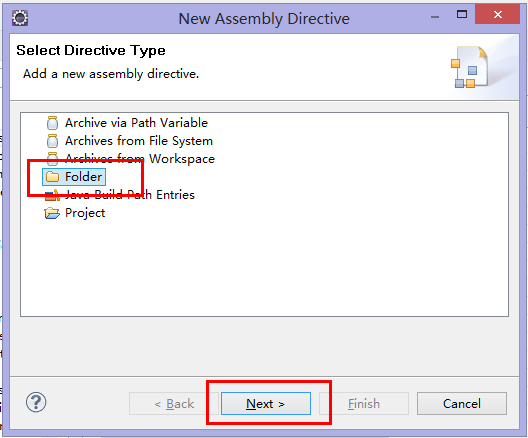Select Archives from File System directive
This screenshot has width=528, height=438.
139,141
